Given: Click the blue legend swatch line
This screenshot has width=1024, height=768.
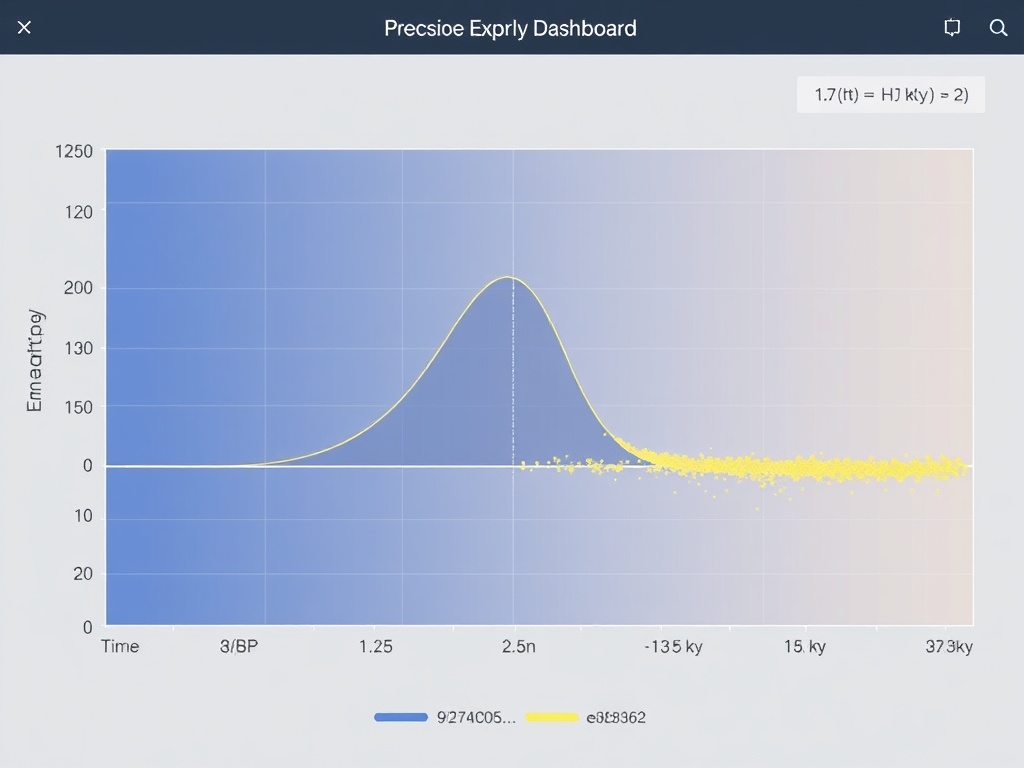Looking at the screenshot, I should pos(402,717).
